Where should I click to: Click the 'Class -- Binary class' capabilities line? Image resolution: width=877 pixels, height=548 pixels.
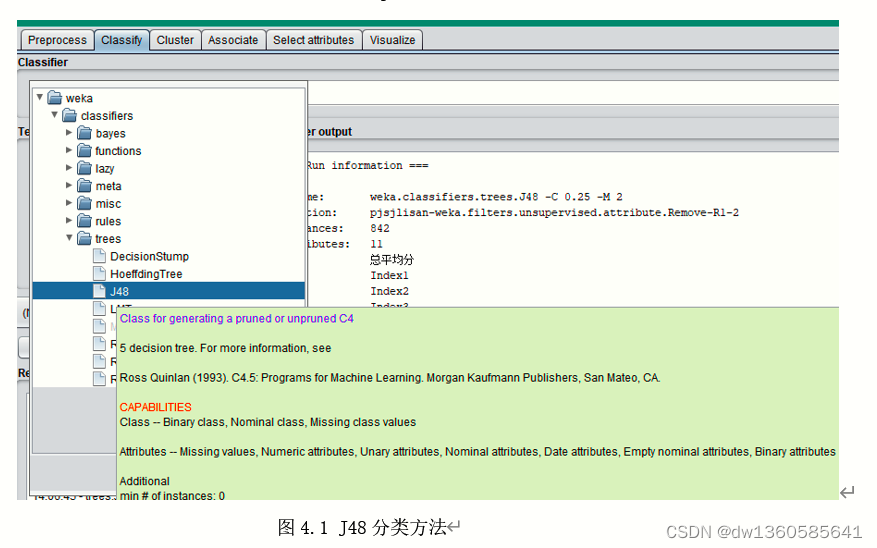(267, 422)
